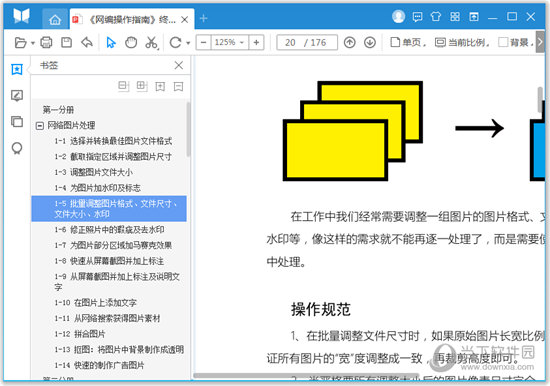Viewport: 550px width, 386px height.
Task: Open bookmark 1-8 快速从屏幕截图并加上标注
Action: pos(109,261)
